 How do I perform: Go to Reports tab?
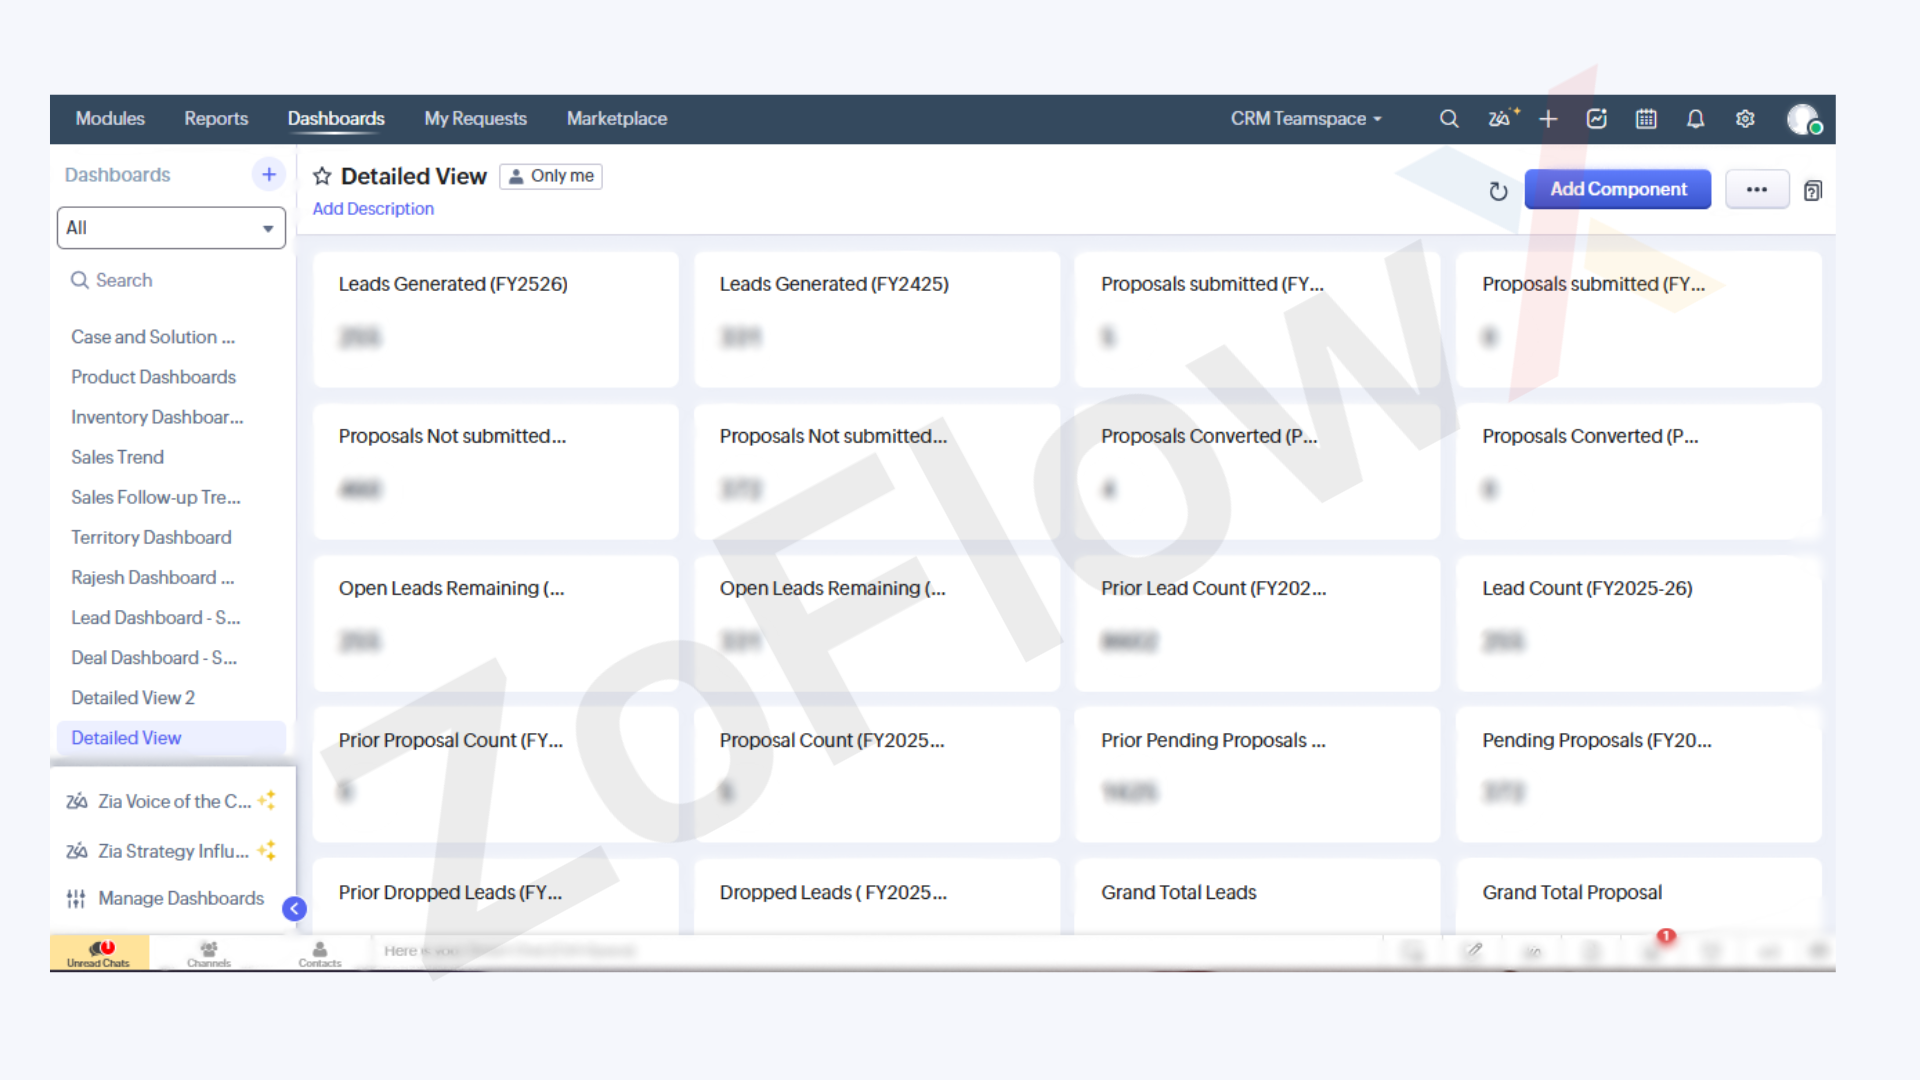pos(216,118)
